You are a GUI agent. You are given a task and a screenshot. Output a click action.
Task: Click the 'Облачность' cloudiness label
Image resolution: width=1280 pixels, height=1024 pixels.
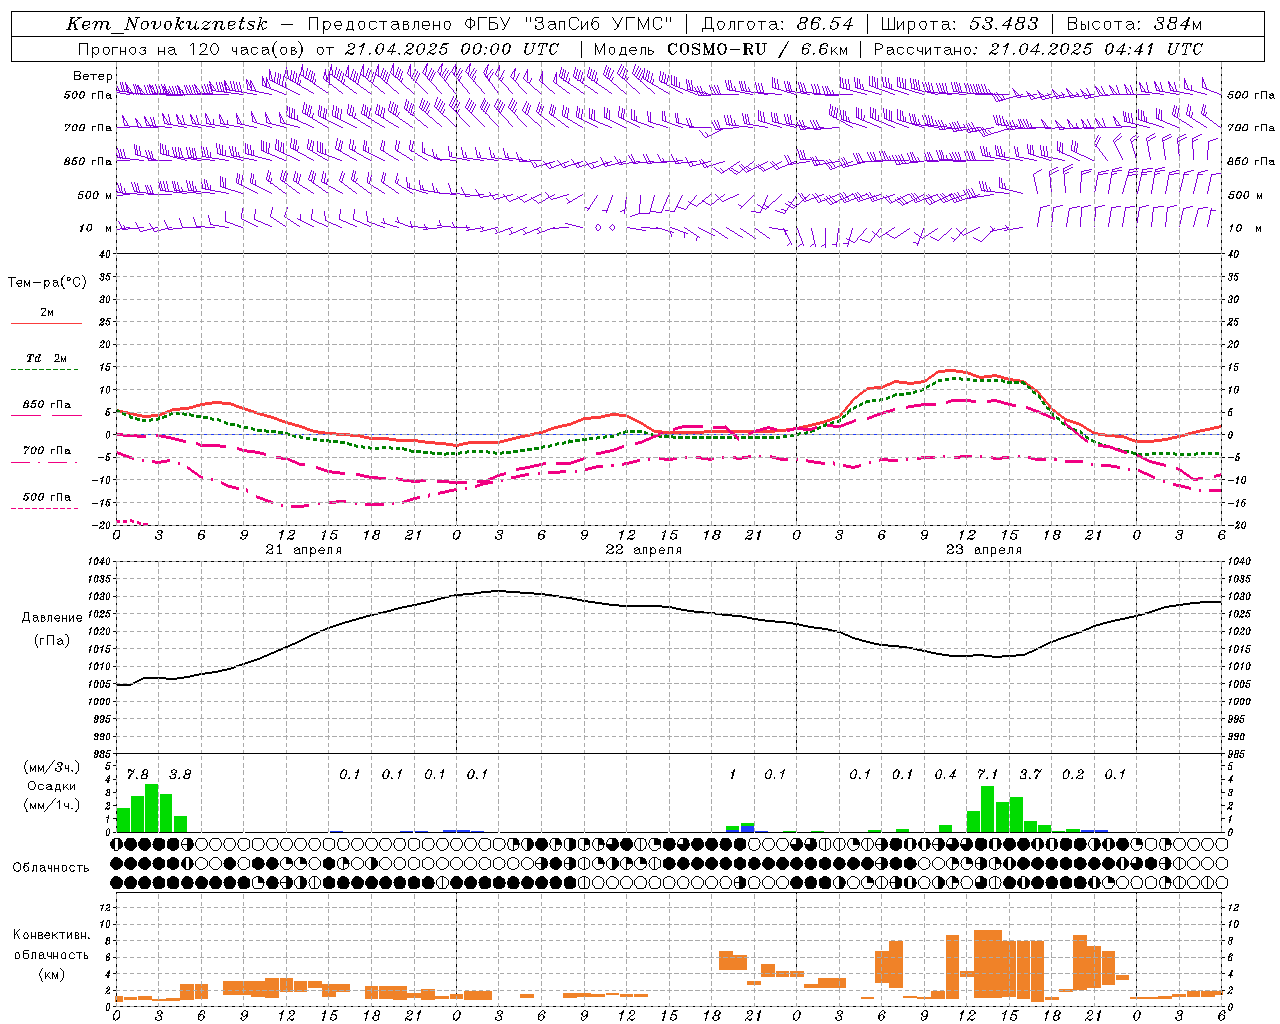point(51,868)
